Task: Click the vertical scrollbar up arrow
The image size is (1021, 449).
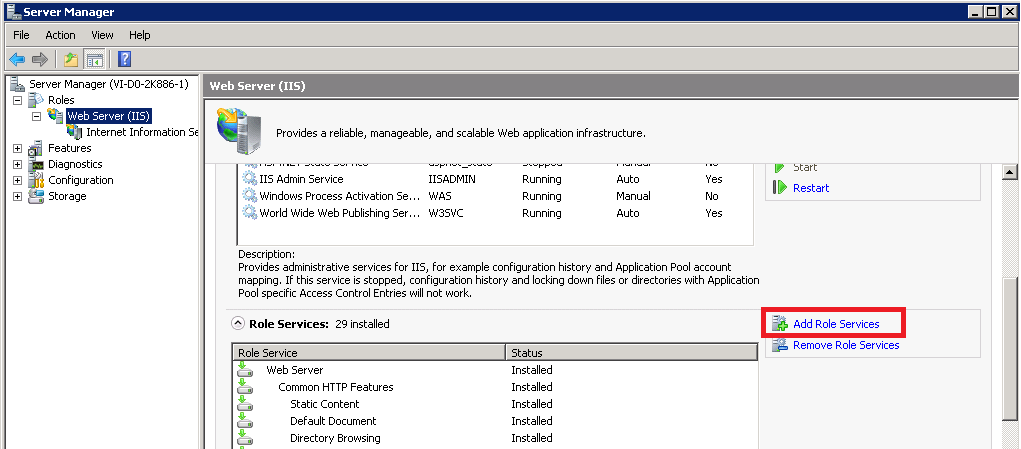Action: 1010,171
